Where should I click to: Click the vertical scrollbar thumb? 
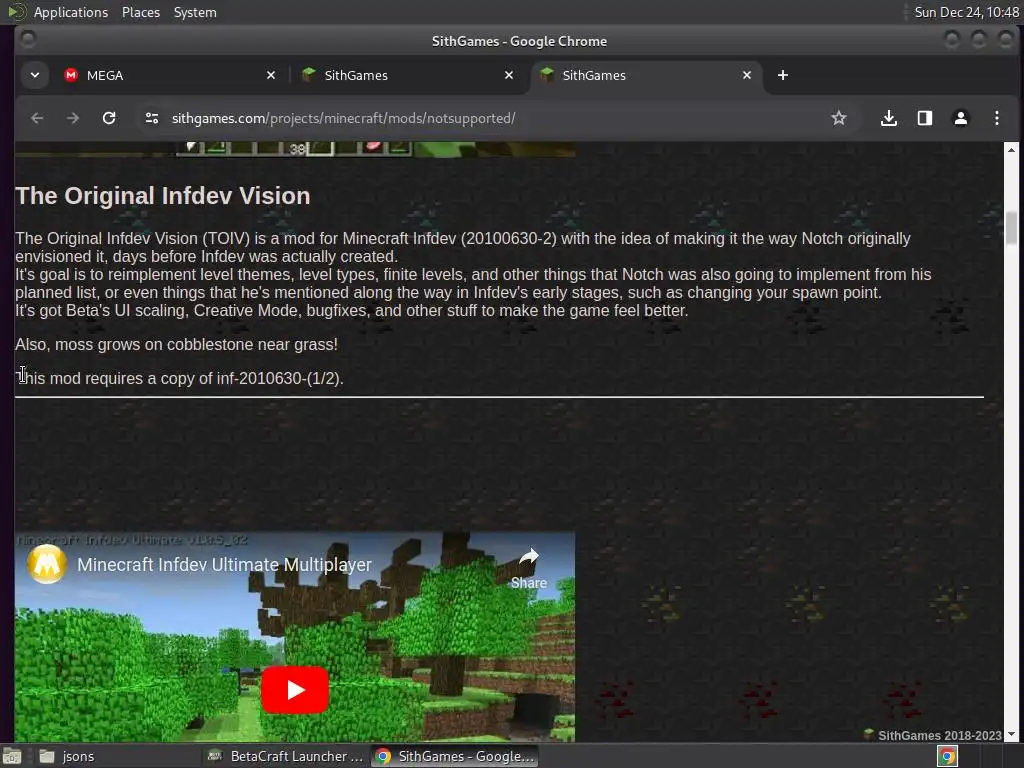point(1012,228)
